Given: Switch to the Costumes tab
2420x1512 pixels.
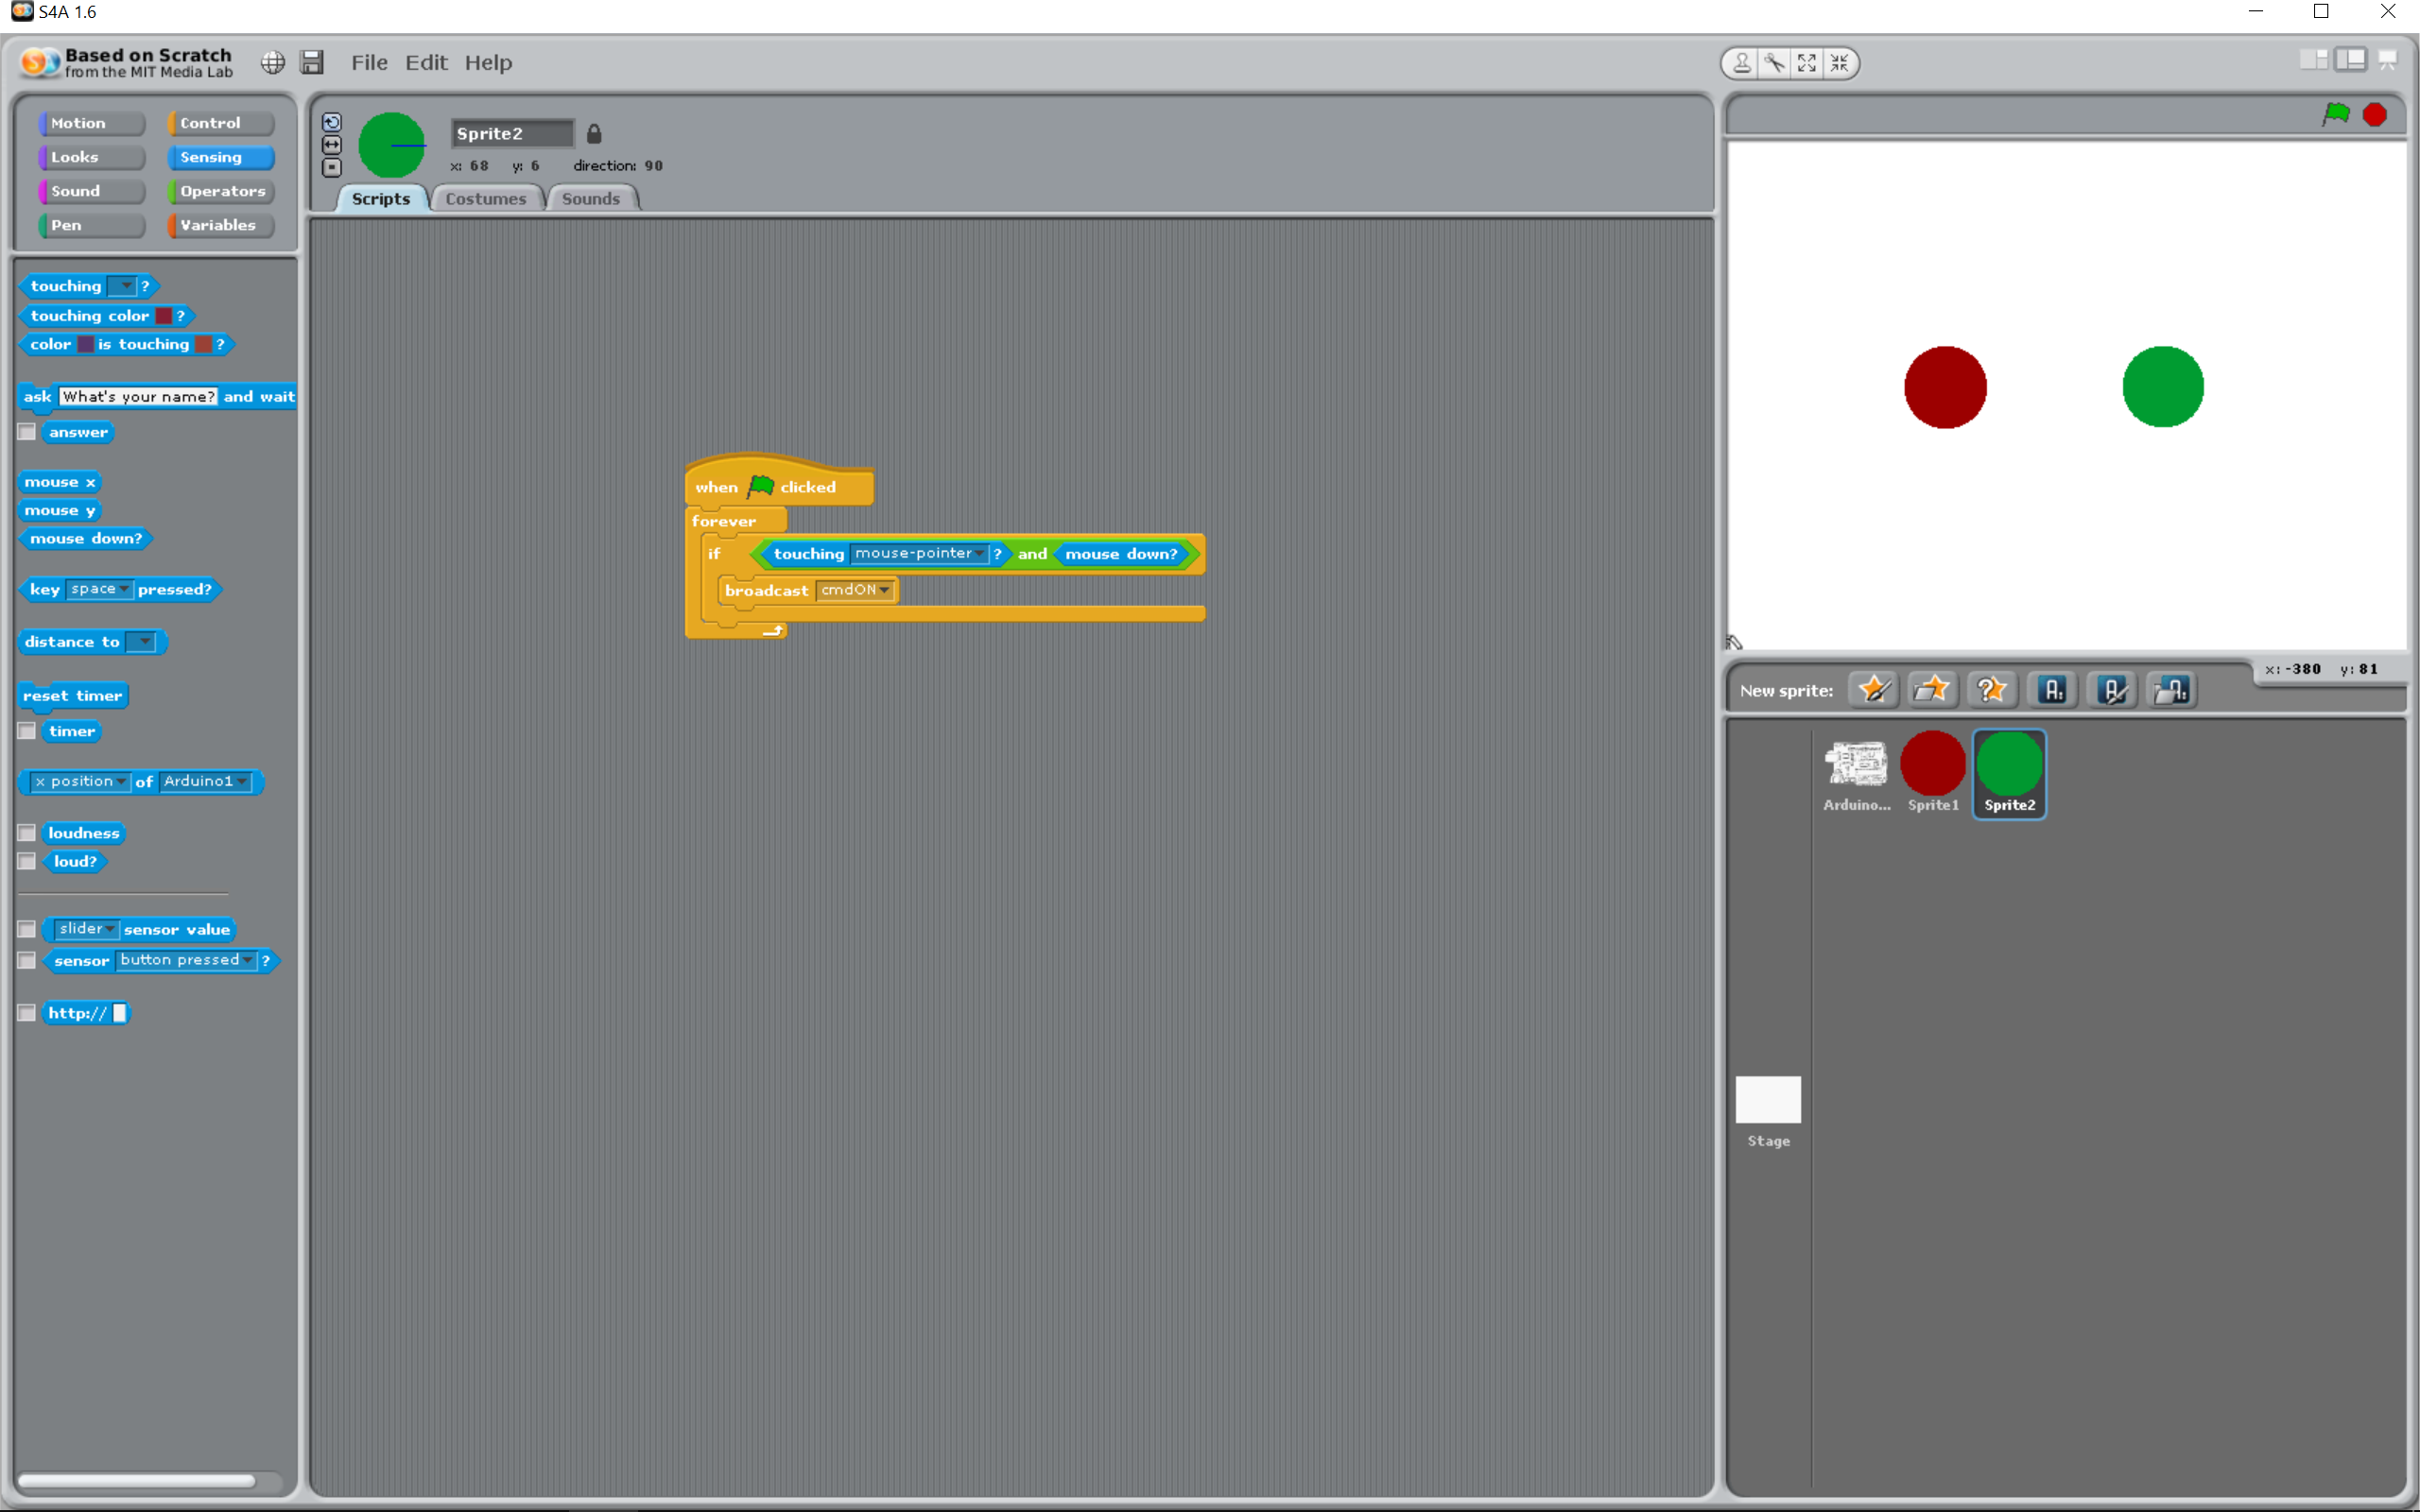Looking at the screenshot, I should click(486, 198).
